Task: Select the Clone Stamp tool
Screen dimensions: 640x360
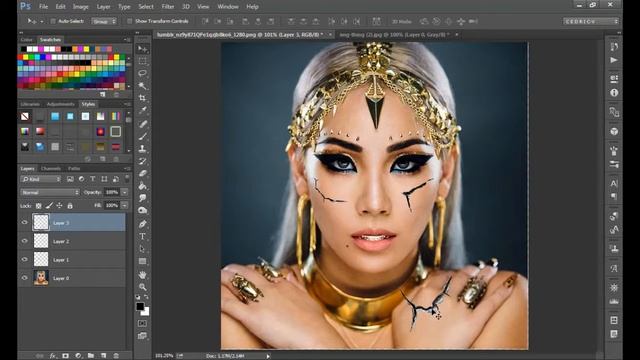Action: pyautogui.click(x=142, y=149)
